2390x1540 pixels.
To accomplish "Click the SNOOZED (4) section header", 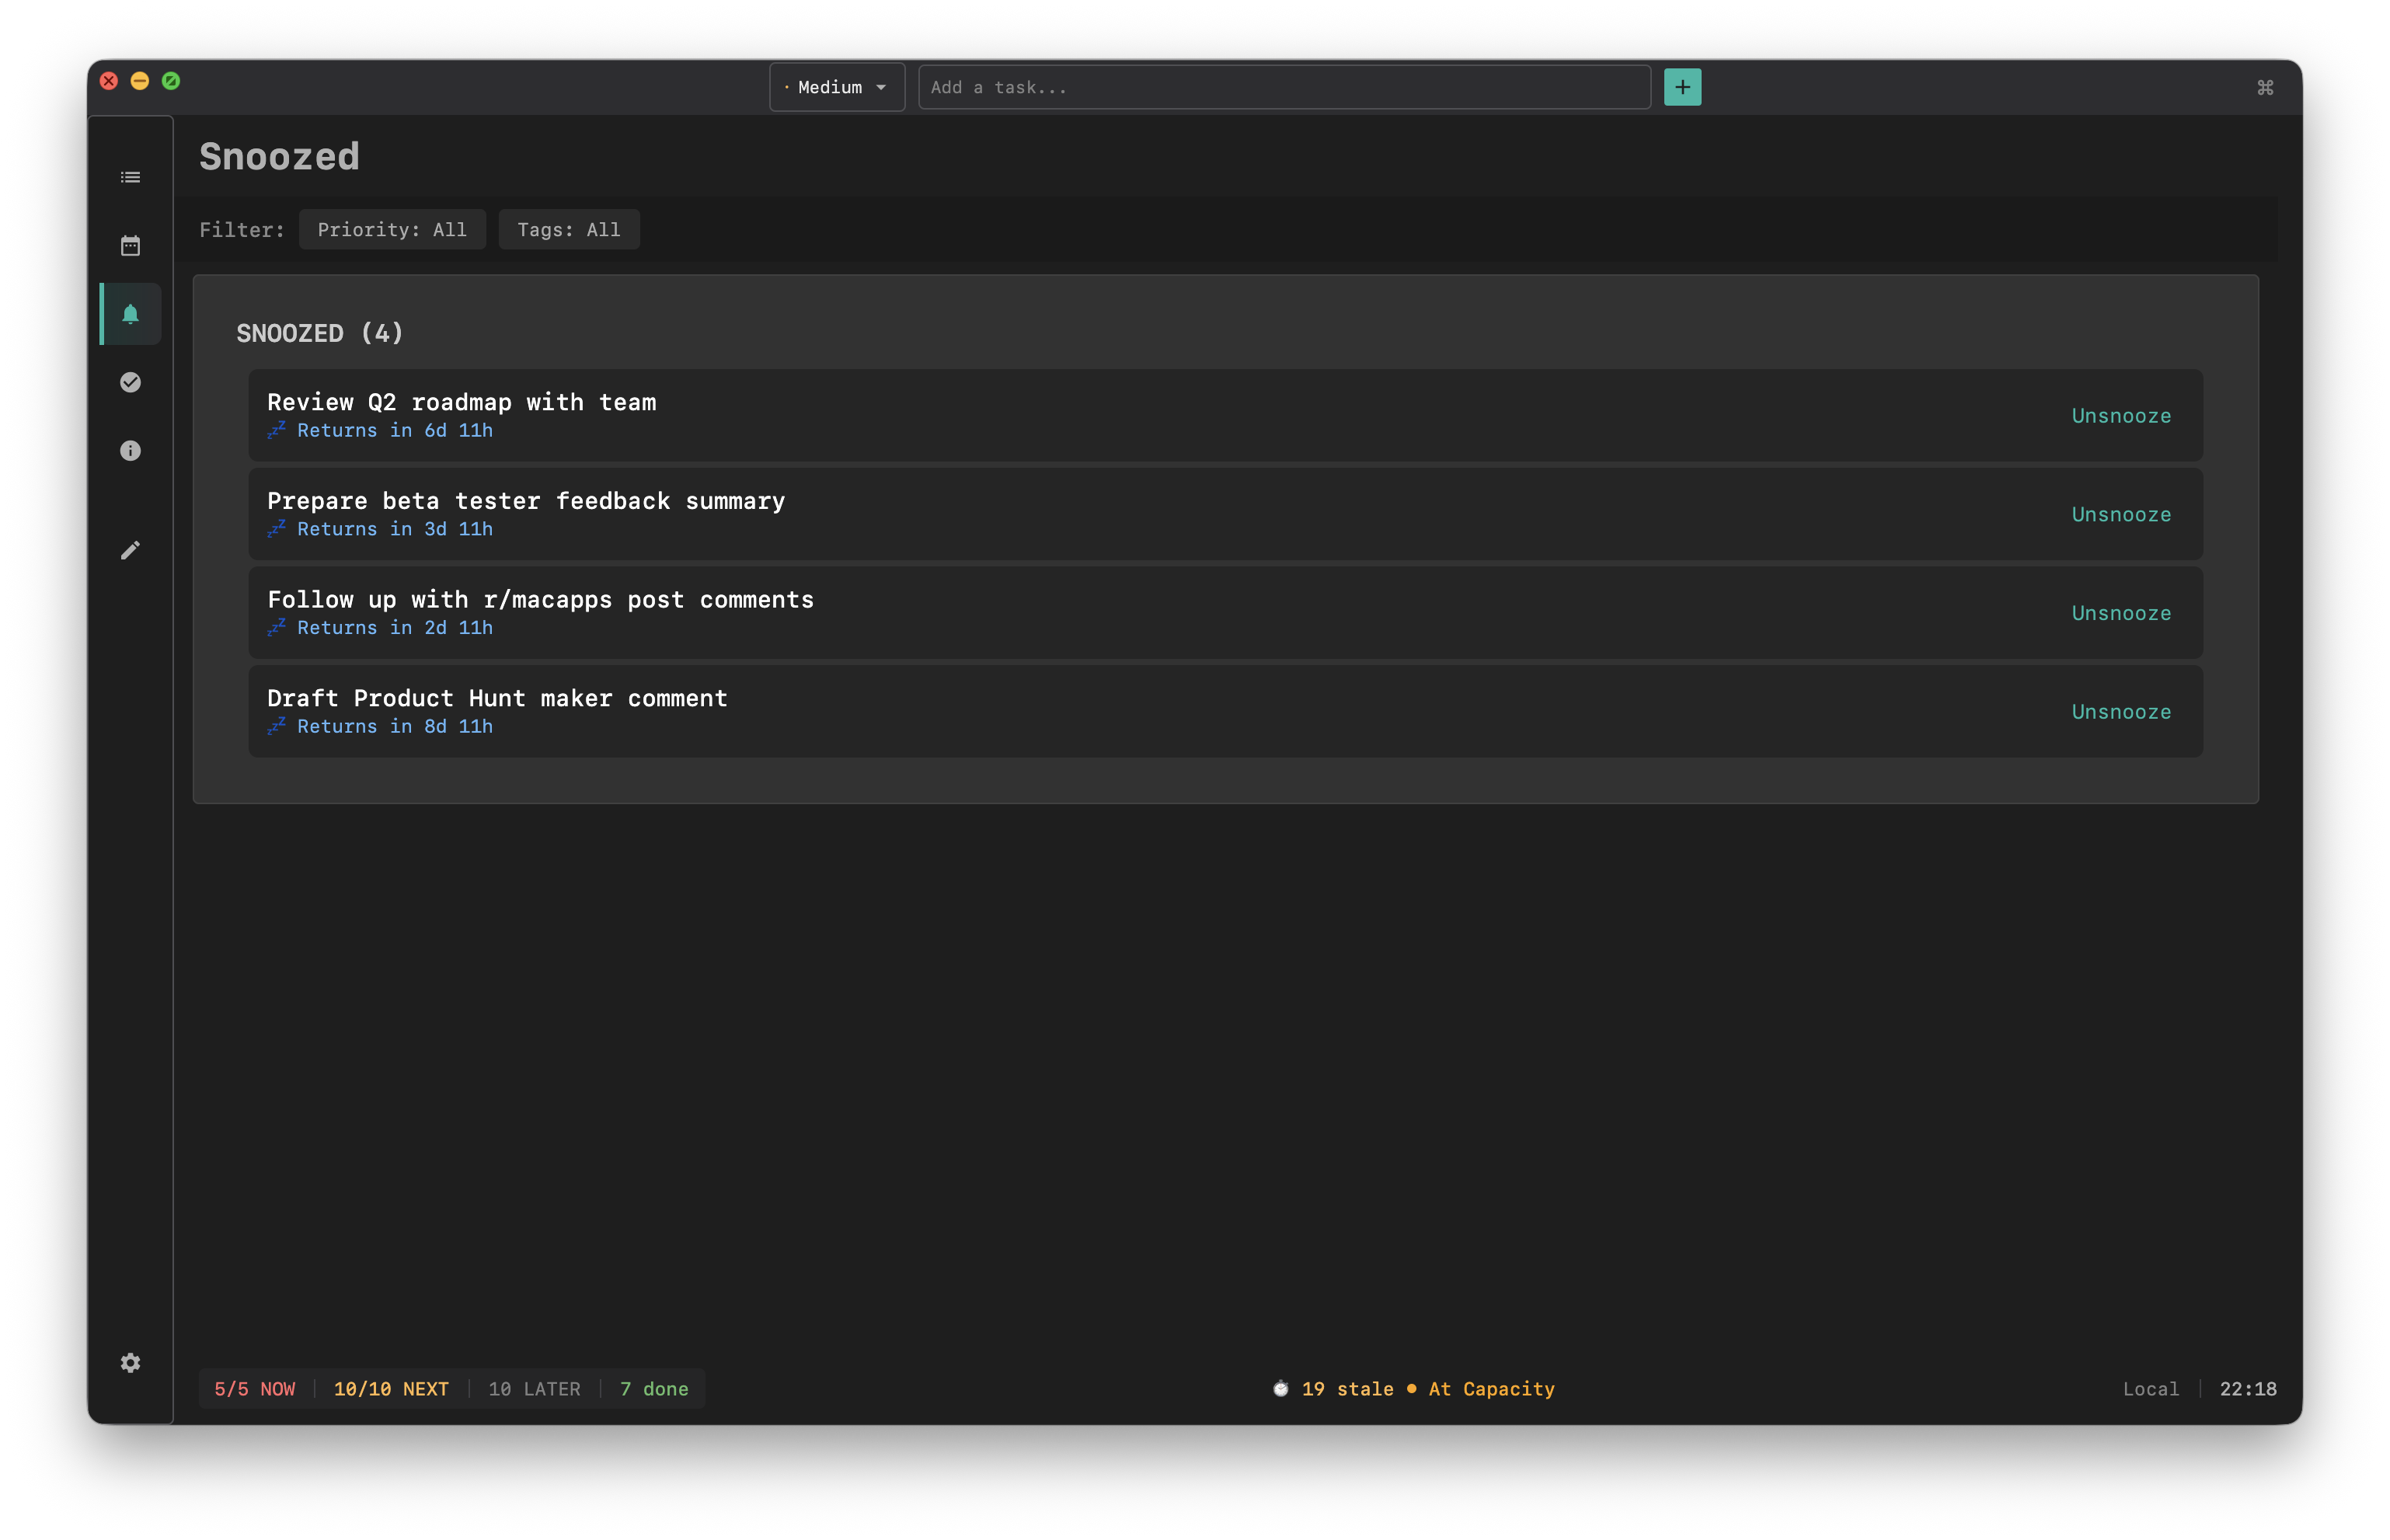I will coord(319,333).
